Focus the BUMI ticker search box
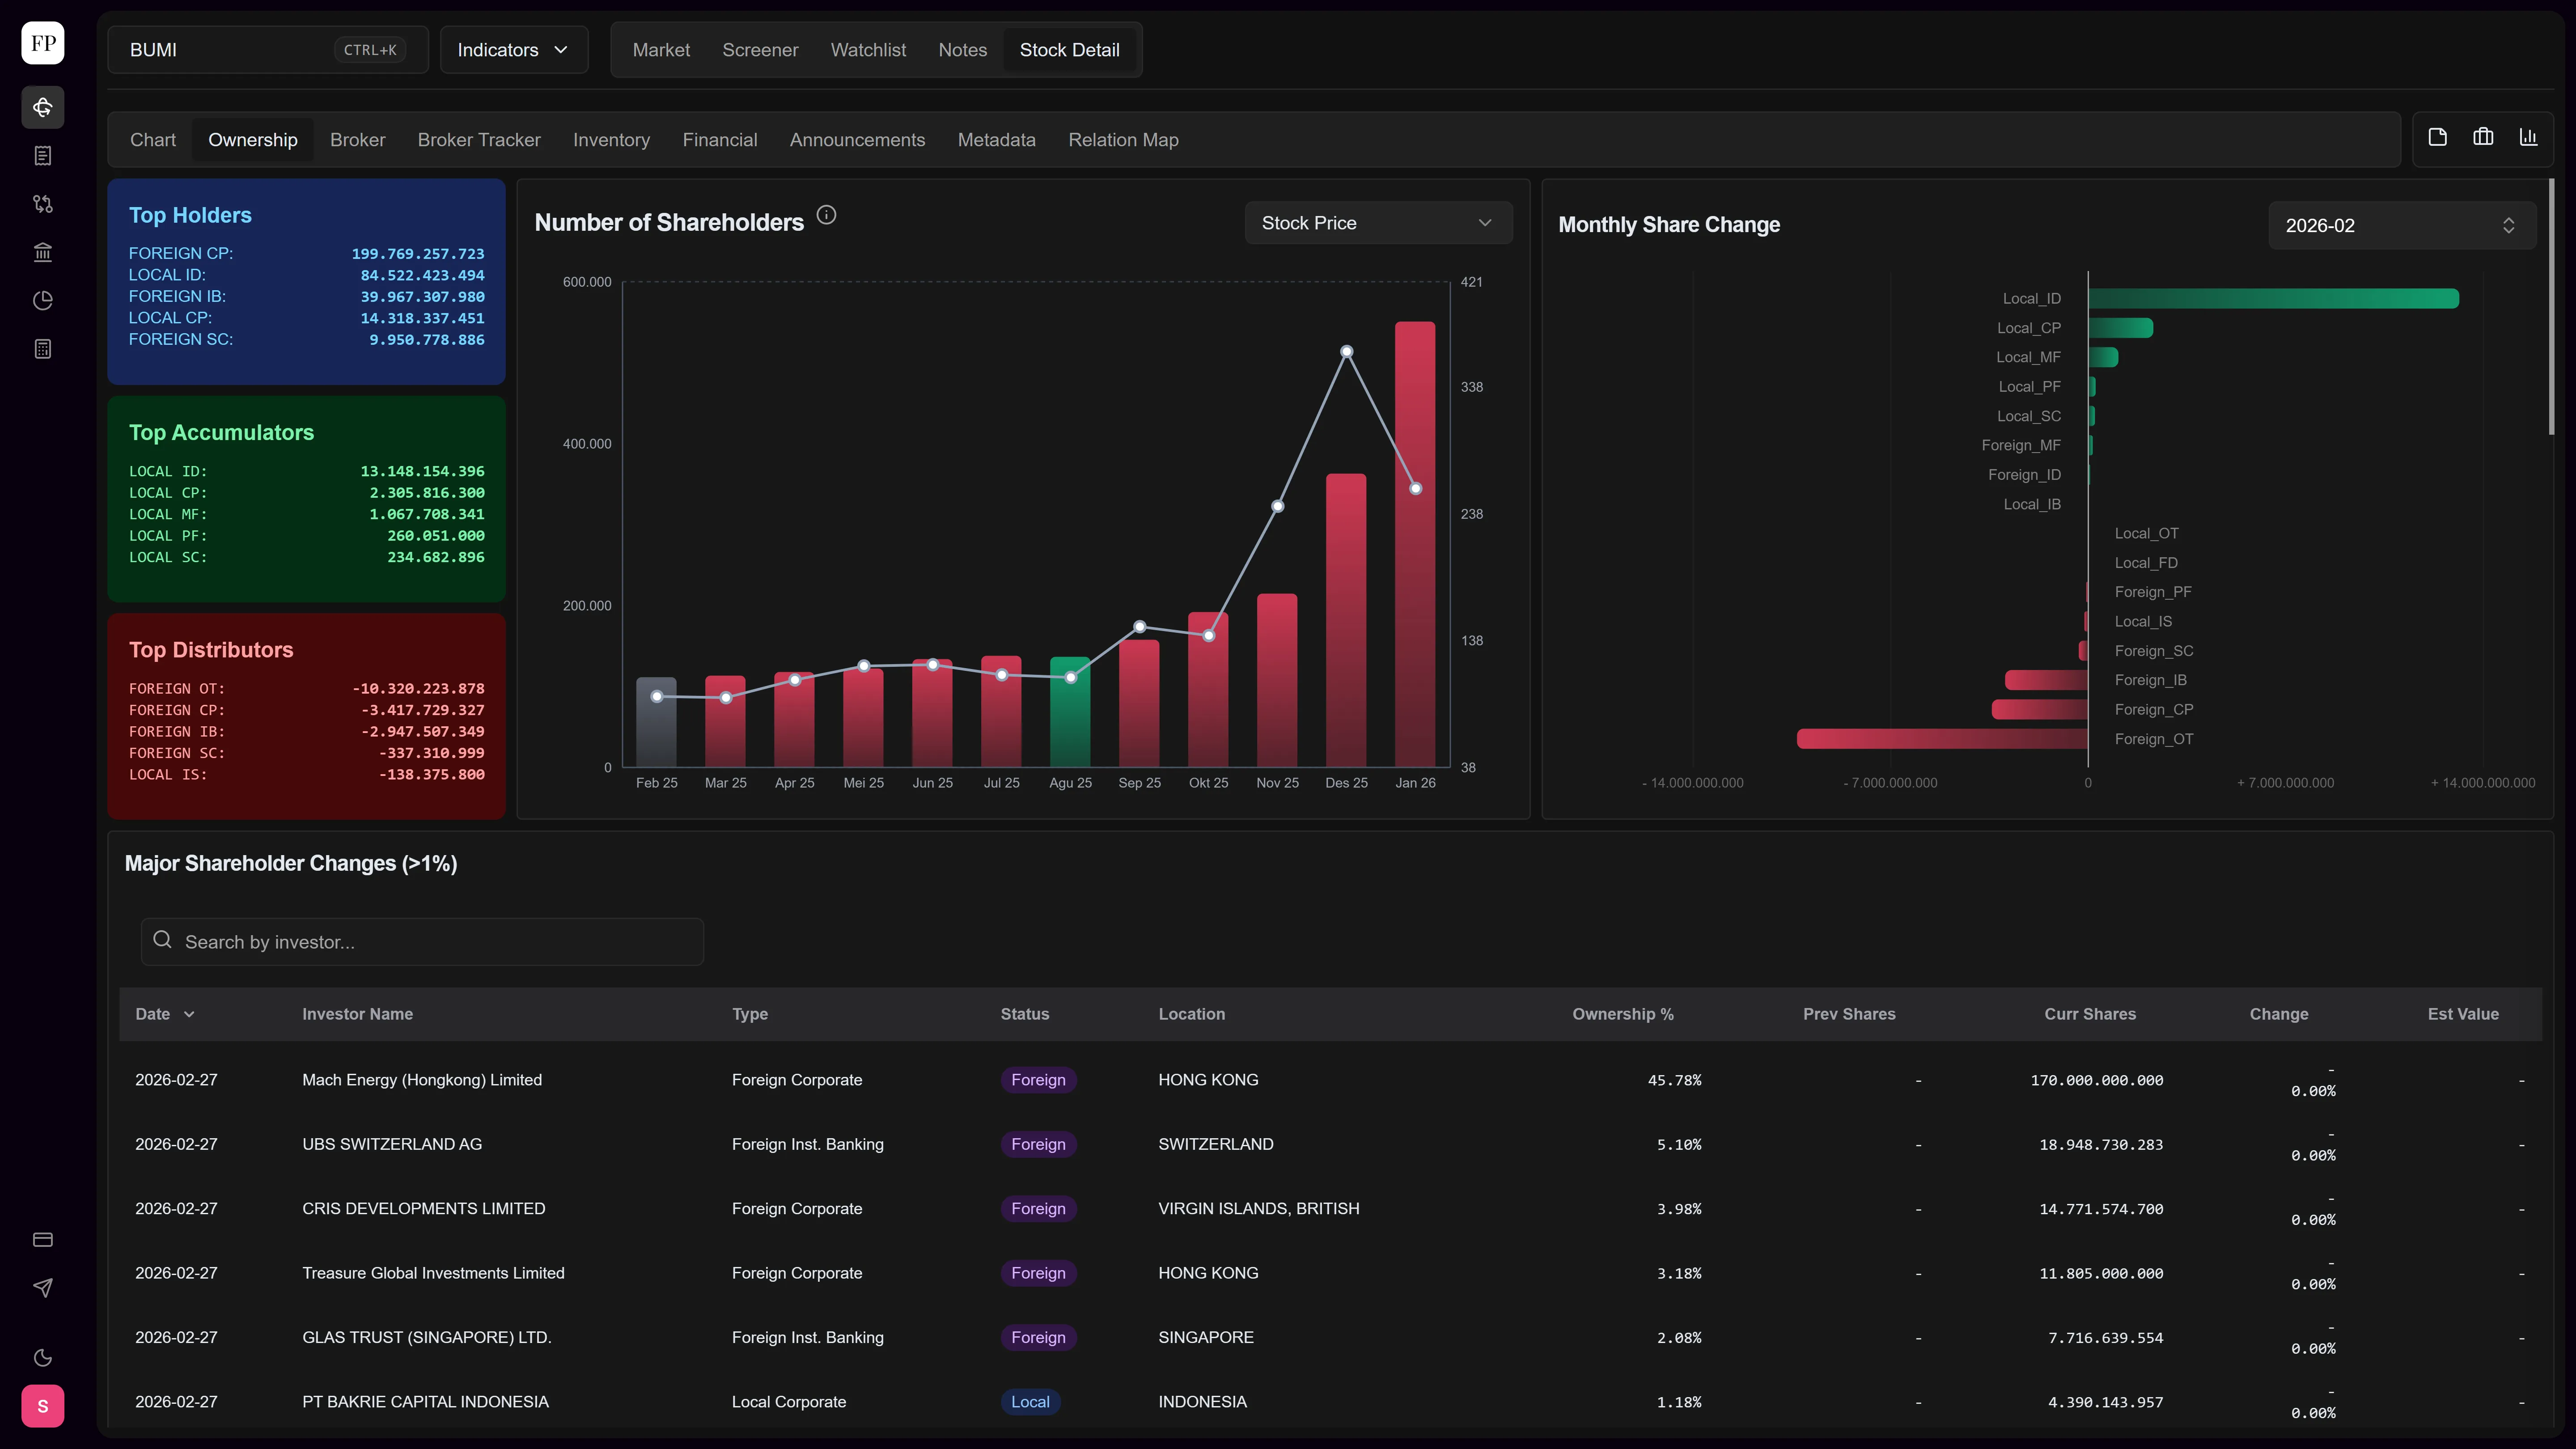2576x1449 pixels. (268, 50)
